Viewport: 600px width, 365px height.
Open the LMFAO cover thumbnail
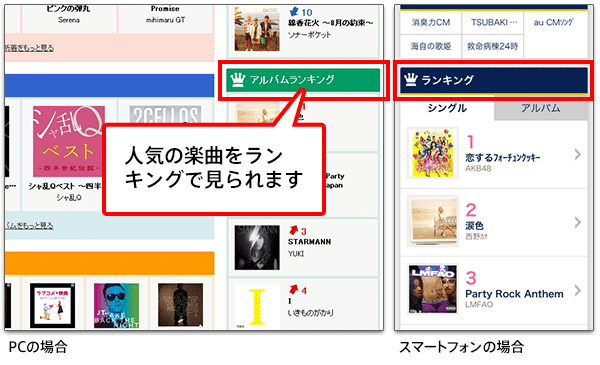coord(432,289)
